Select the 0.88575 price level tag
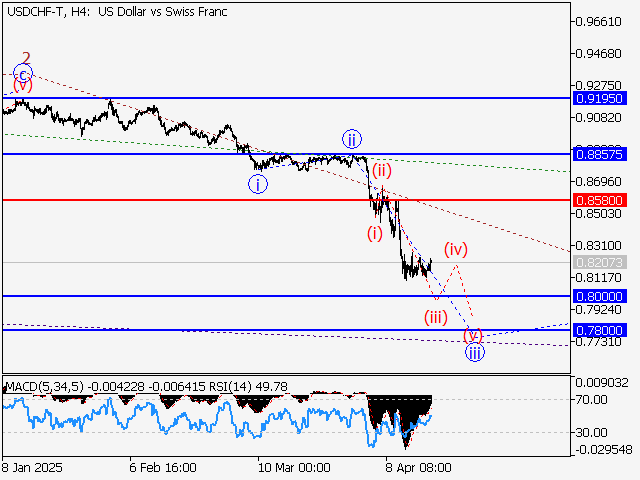 (600, 154)
